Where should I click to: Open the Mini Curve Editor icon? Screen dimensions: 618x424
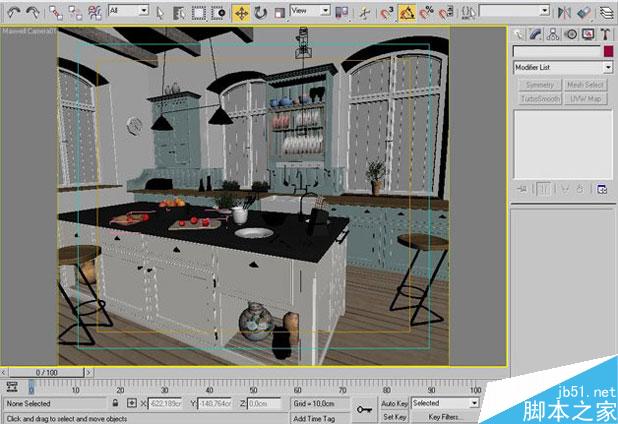[12, 387]
